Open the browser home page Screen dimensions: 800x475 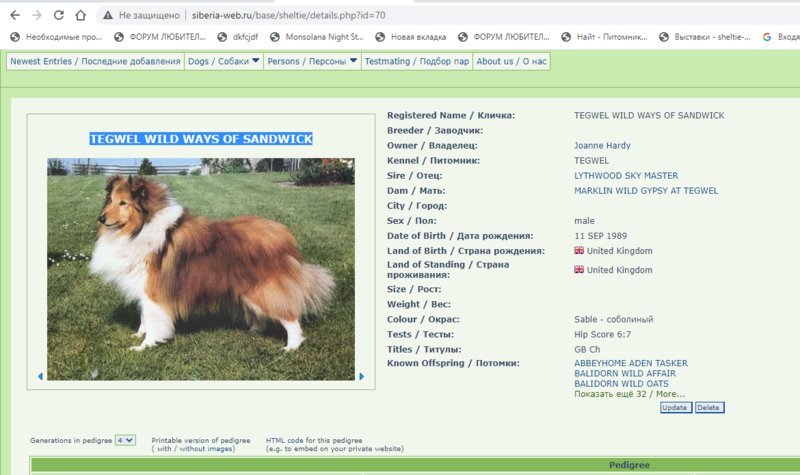(81, 15)
